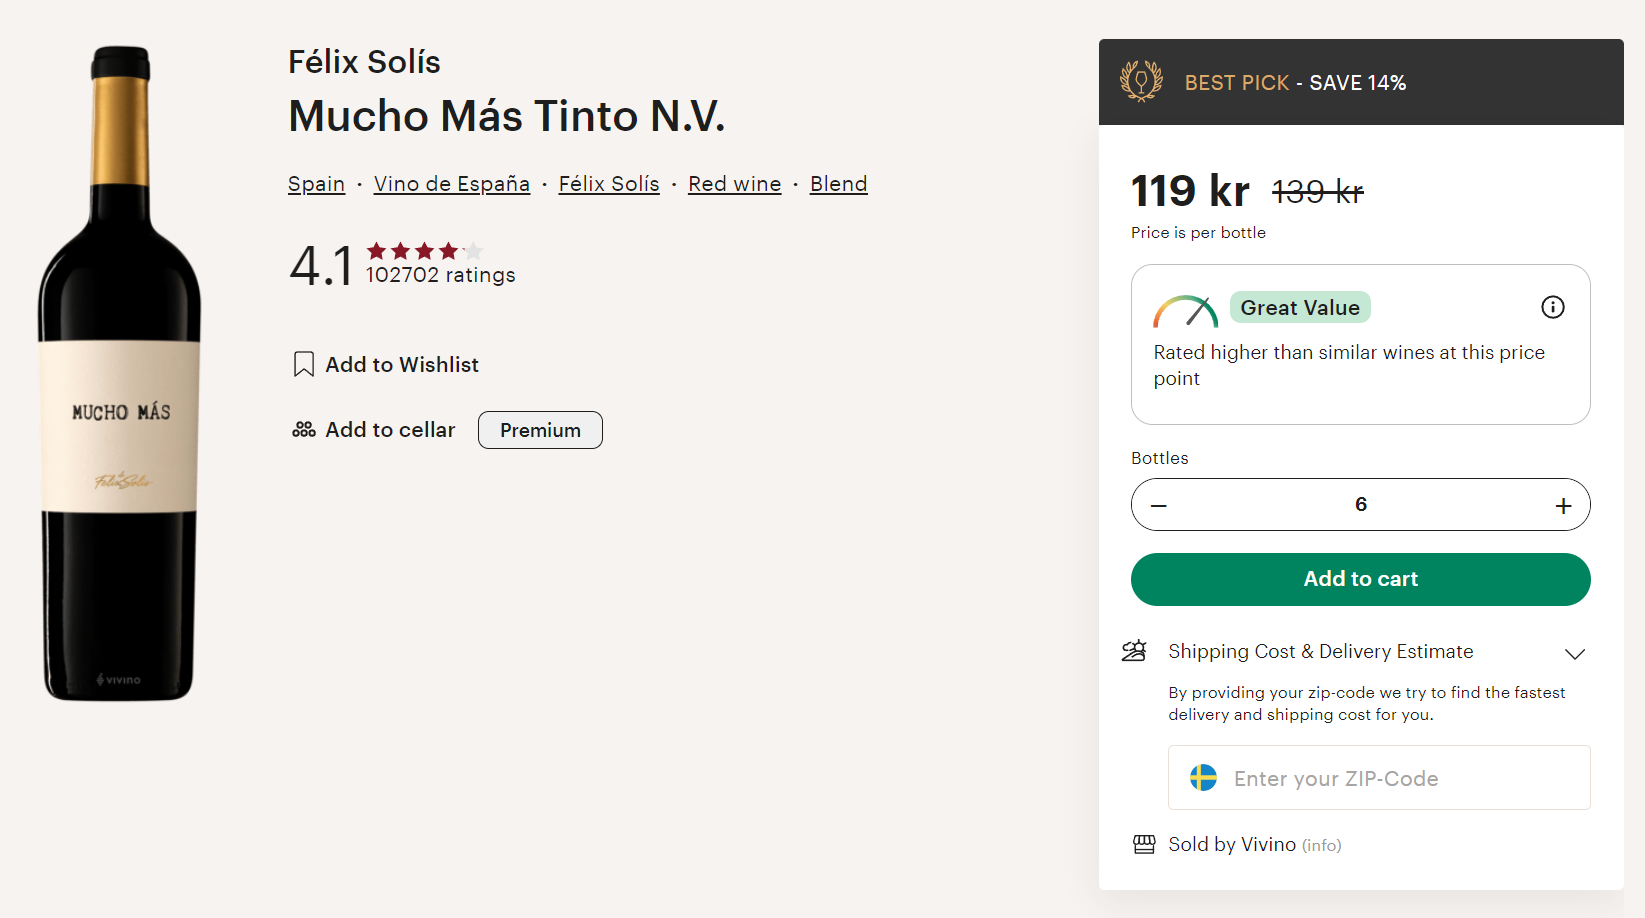Follow the Vino de España link

pos(452,184)
